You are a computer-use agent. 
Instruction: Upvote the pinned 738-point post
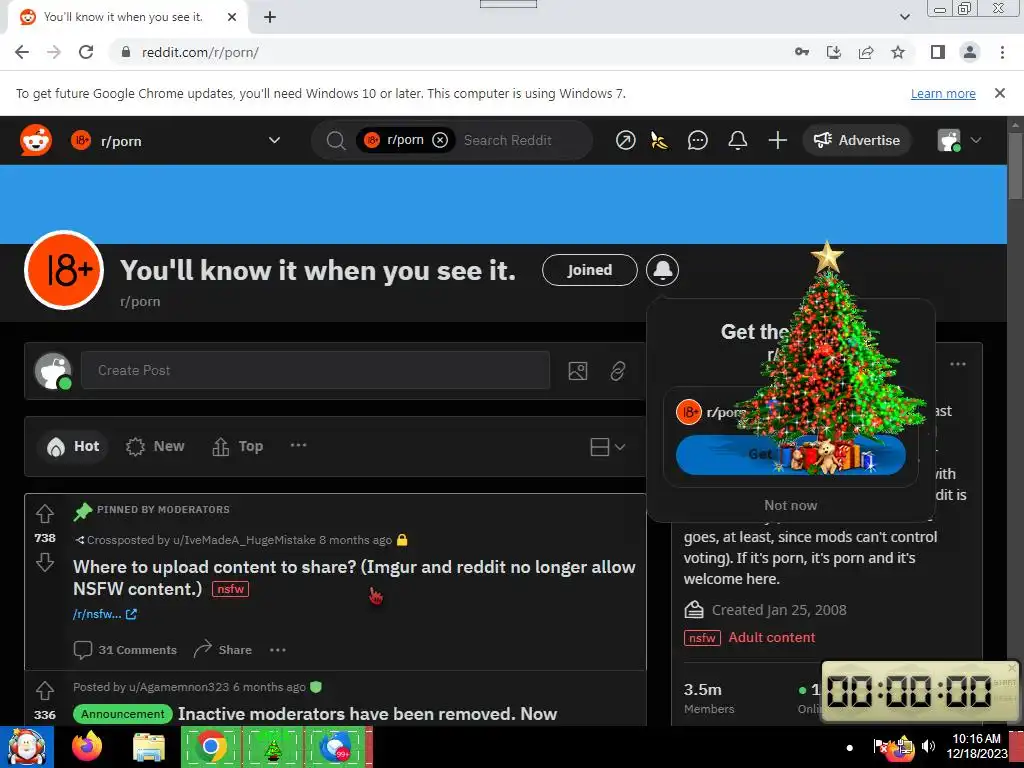pos(44,514)
